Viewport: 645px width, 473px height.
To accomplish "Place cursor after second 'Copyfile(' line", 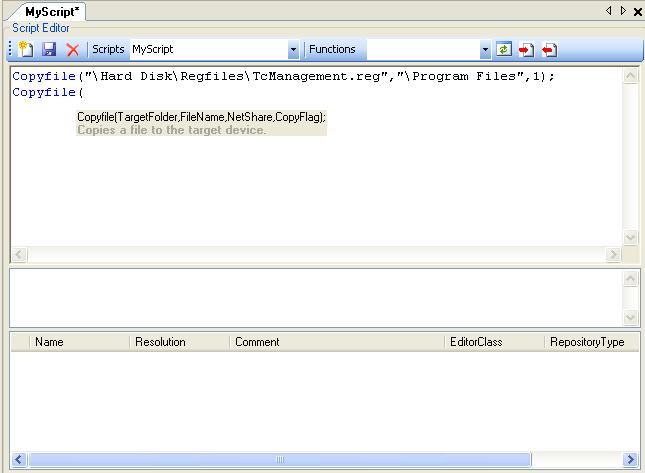I will point(84,93).
